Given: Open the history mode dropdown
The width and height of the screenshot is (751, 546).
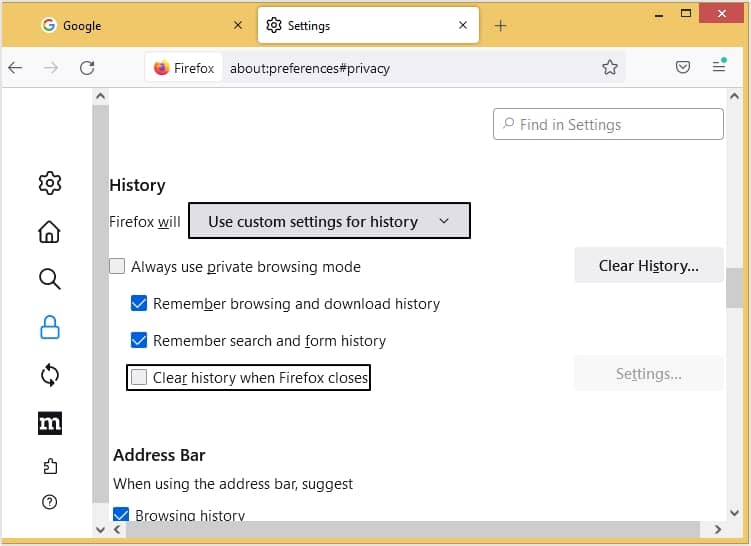Looking at the screenshot, I should 330,221.
